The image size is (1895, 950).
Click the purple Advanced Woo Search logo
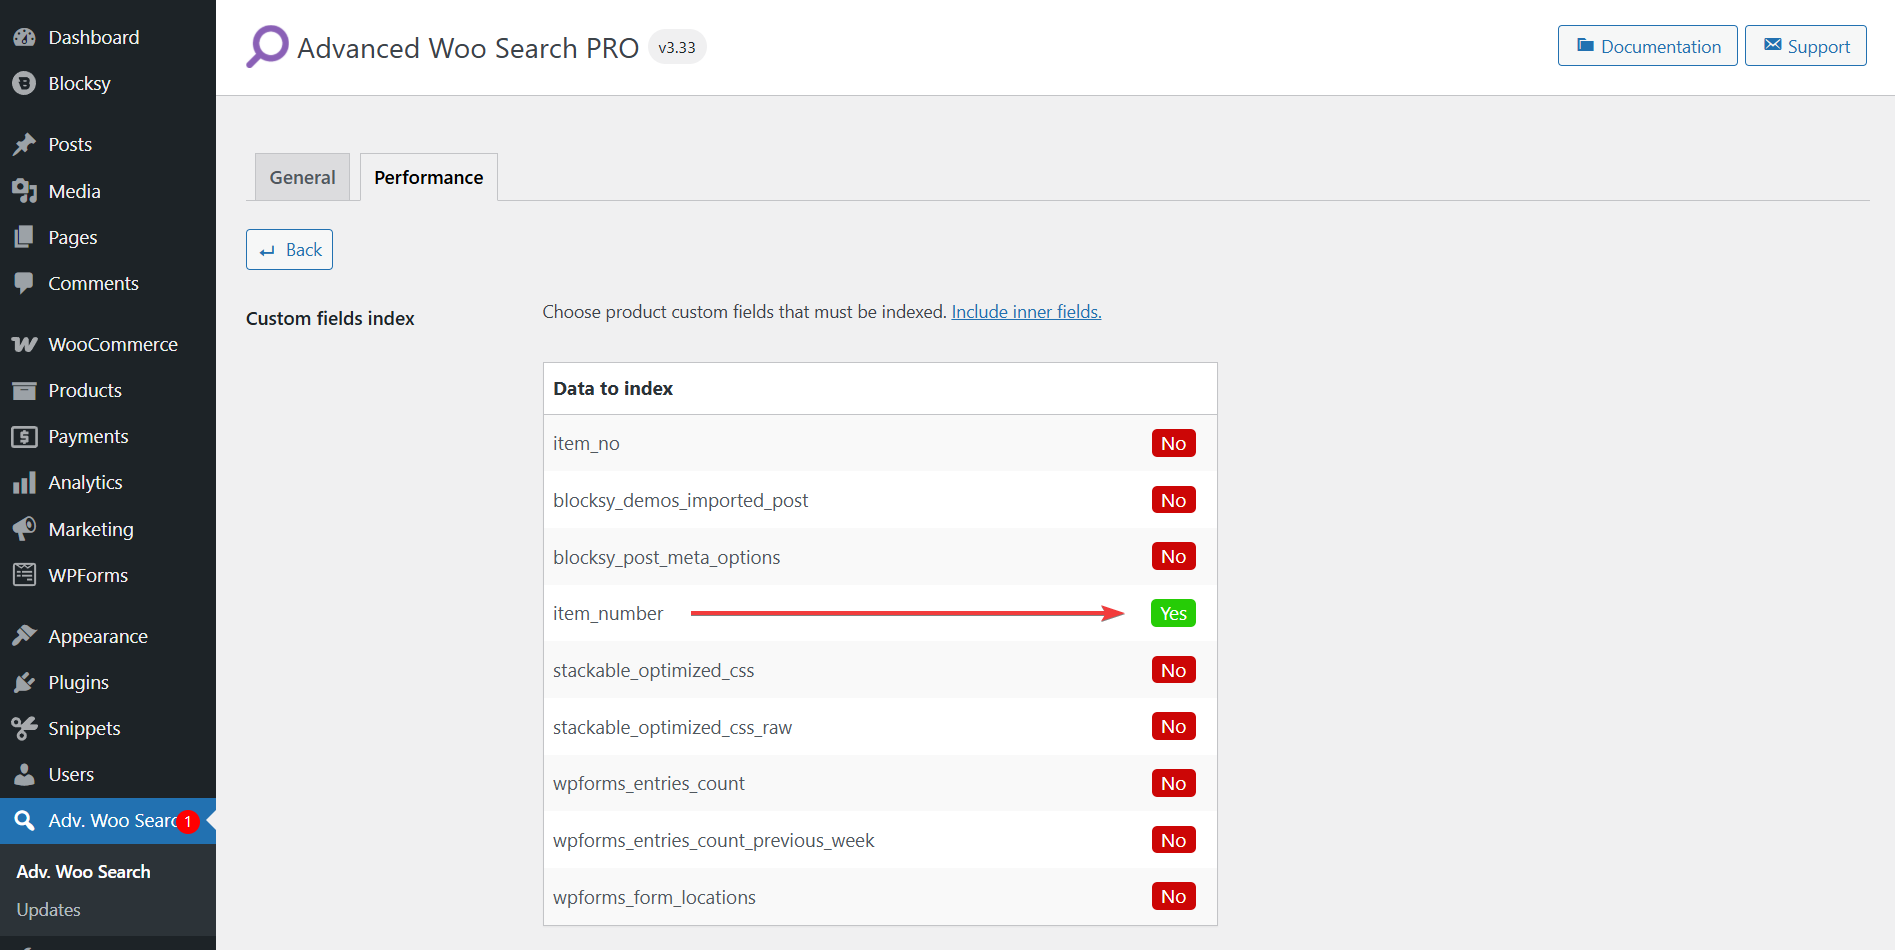[267, 47]
